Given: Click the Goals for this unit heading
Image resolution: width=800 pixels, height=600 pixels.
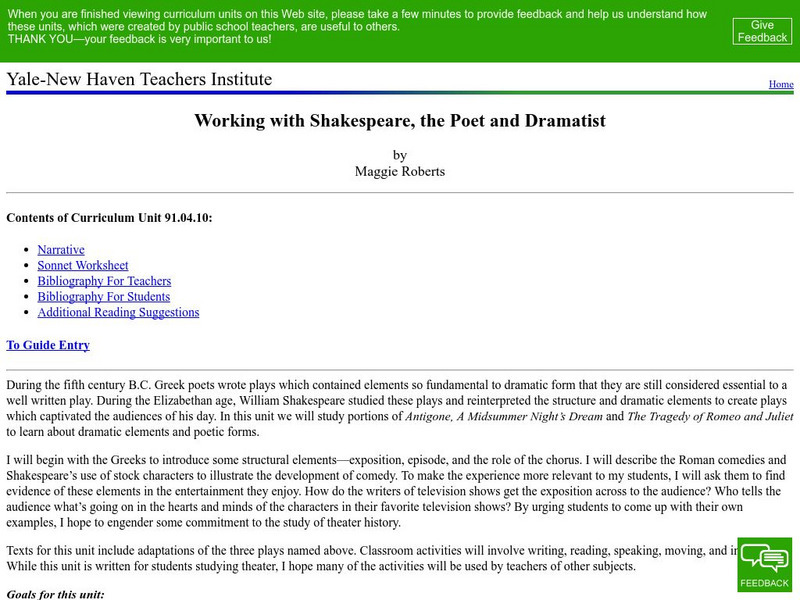Looking at the screenshot, I should click(x=55, y=594).
